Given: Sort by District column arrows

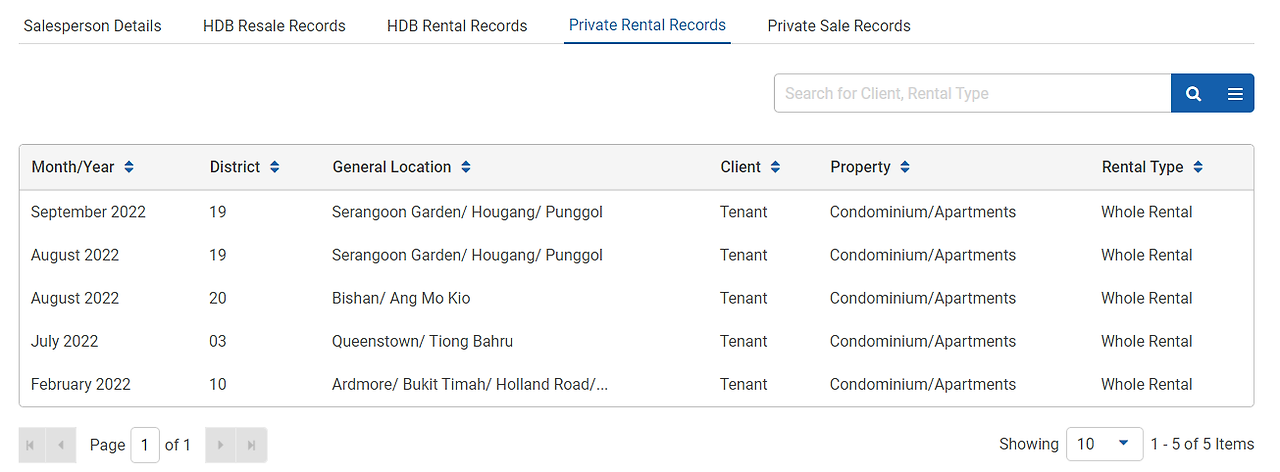Looking at the screenshot, I should tap(275, 167).
